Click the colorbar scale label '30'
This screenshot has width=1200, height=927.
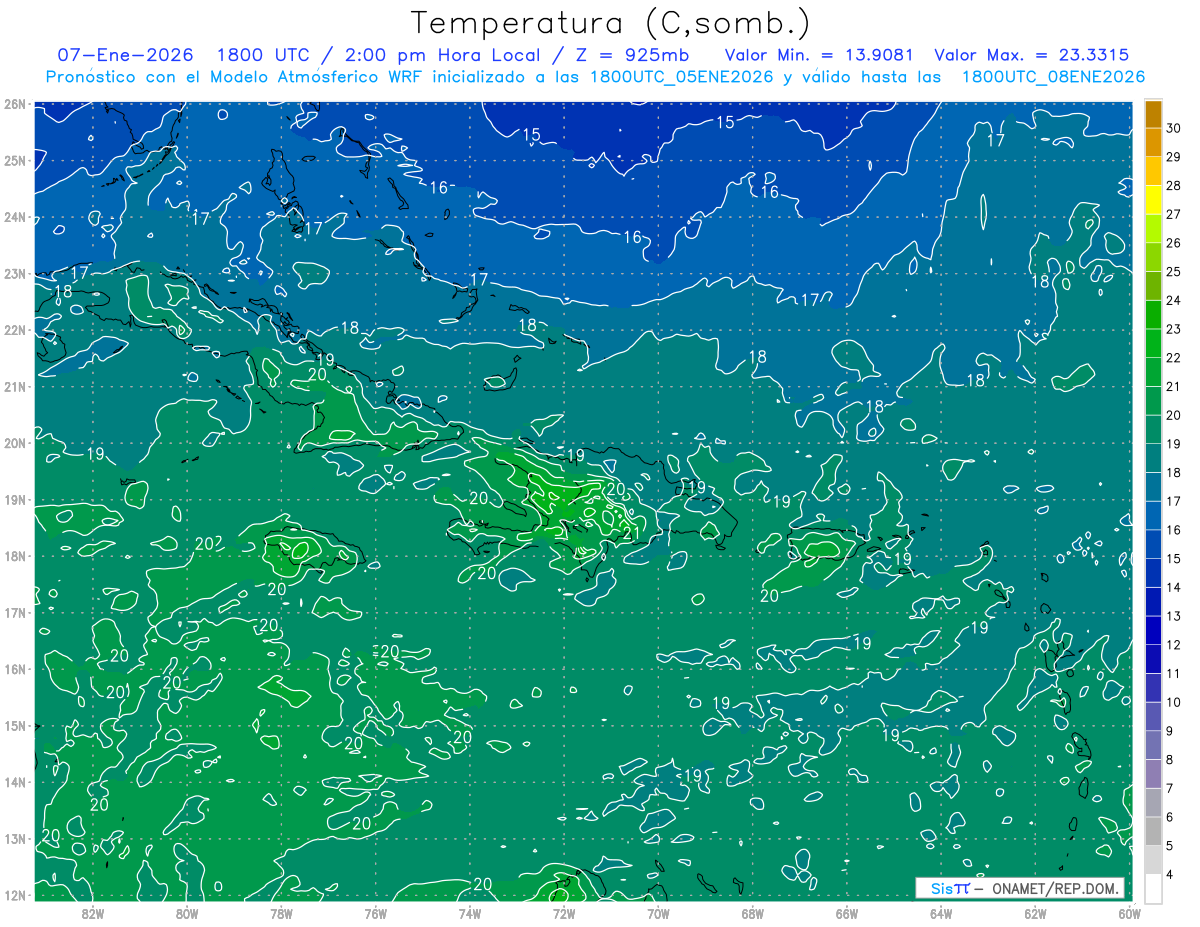pos(1174,128)
